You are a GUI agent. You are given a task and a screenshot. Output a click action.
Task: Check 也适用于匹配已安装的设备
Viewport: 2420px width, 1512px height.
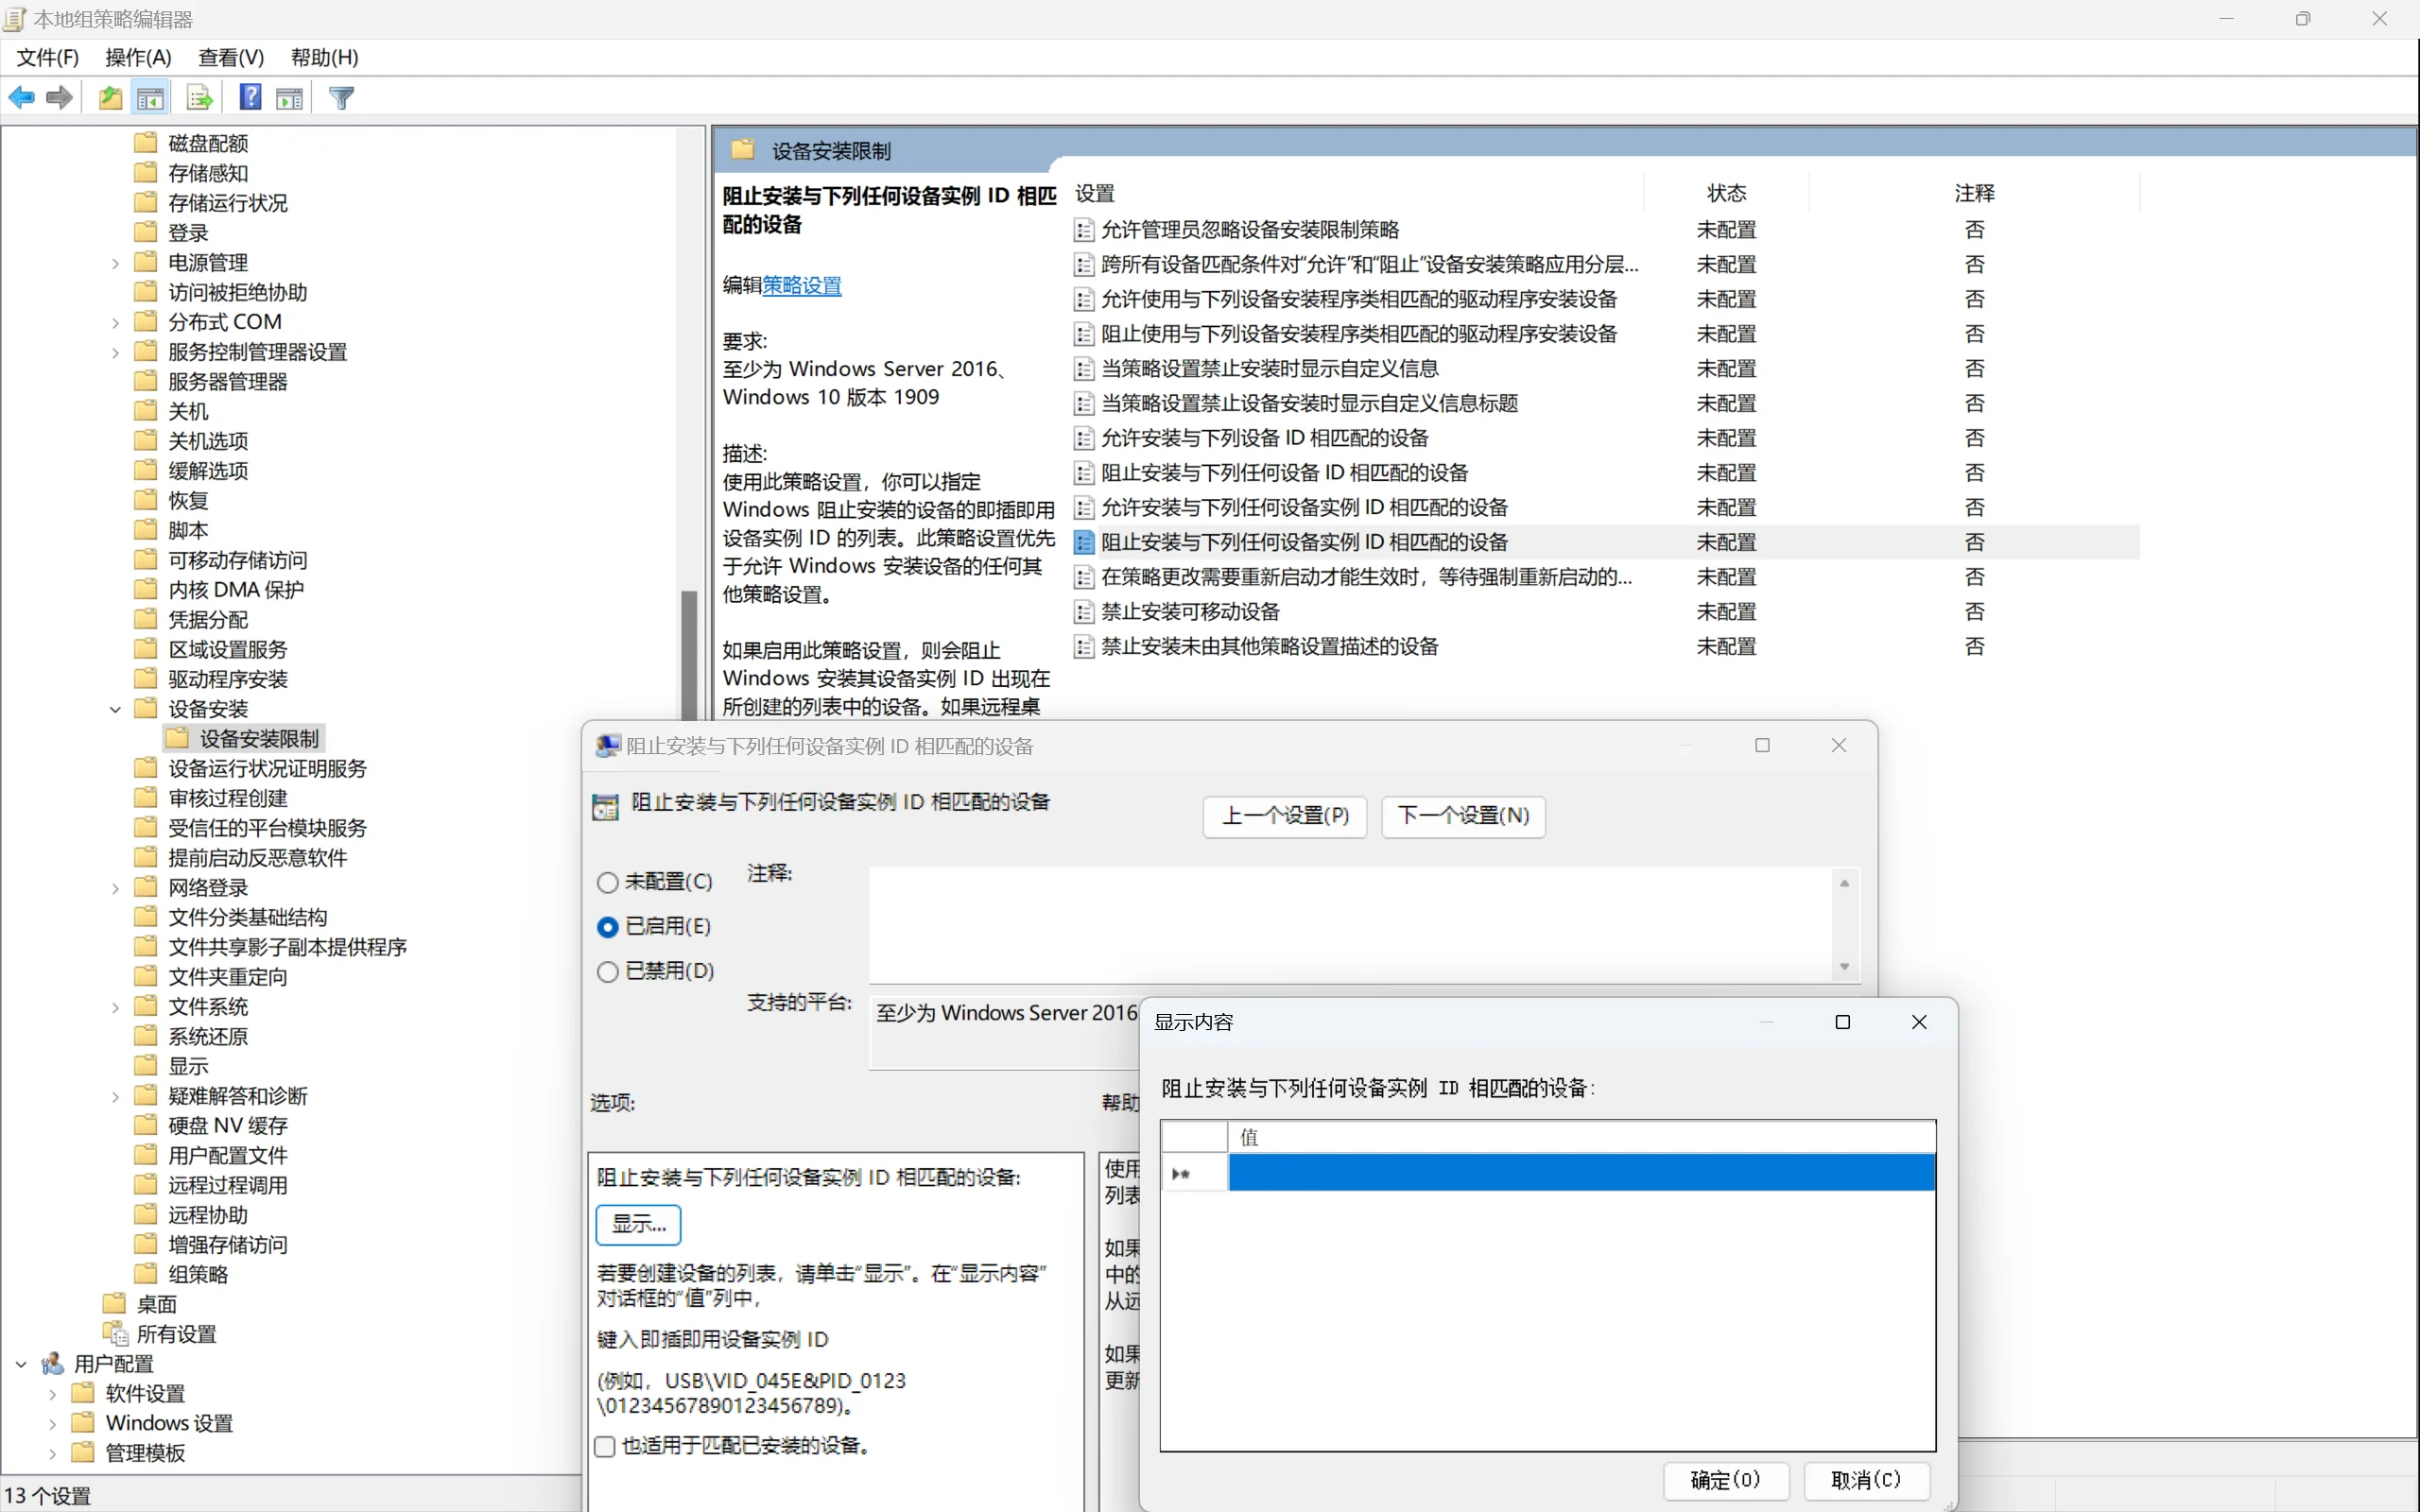[605, 1446]
